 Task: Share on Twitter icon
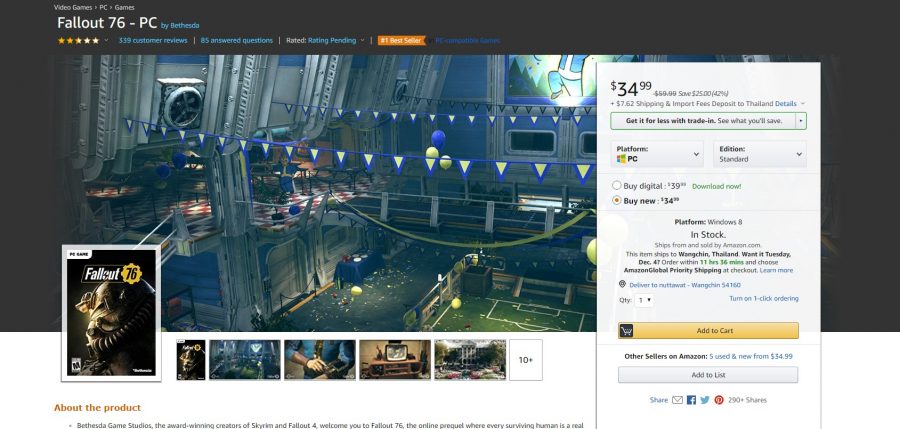(x=705, y=400)
